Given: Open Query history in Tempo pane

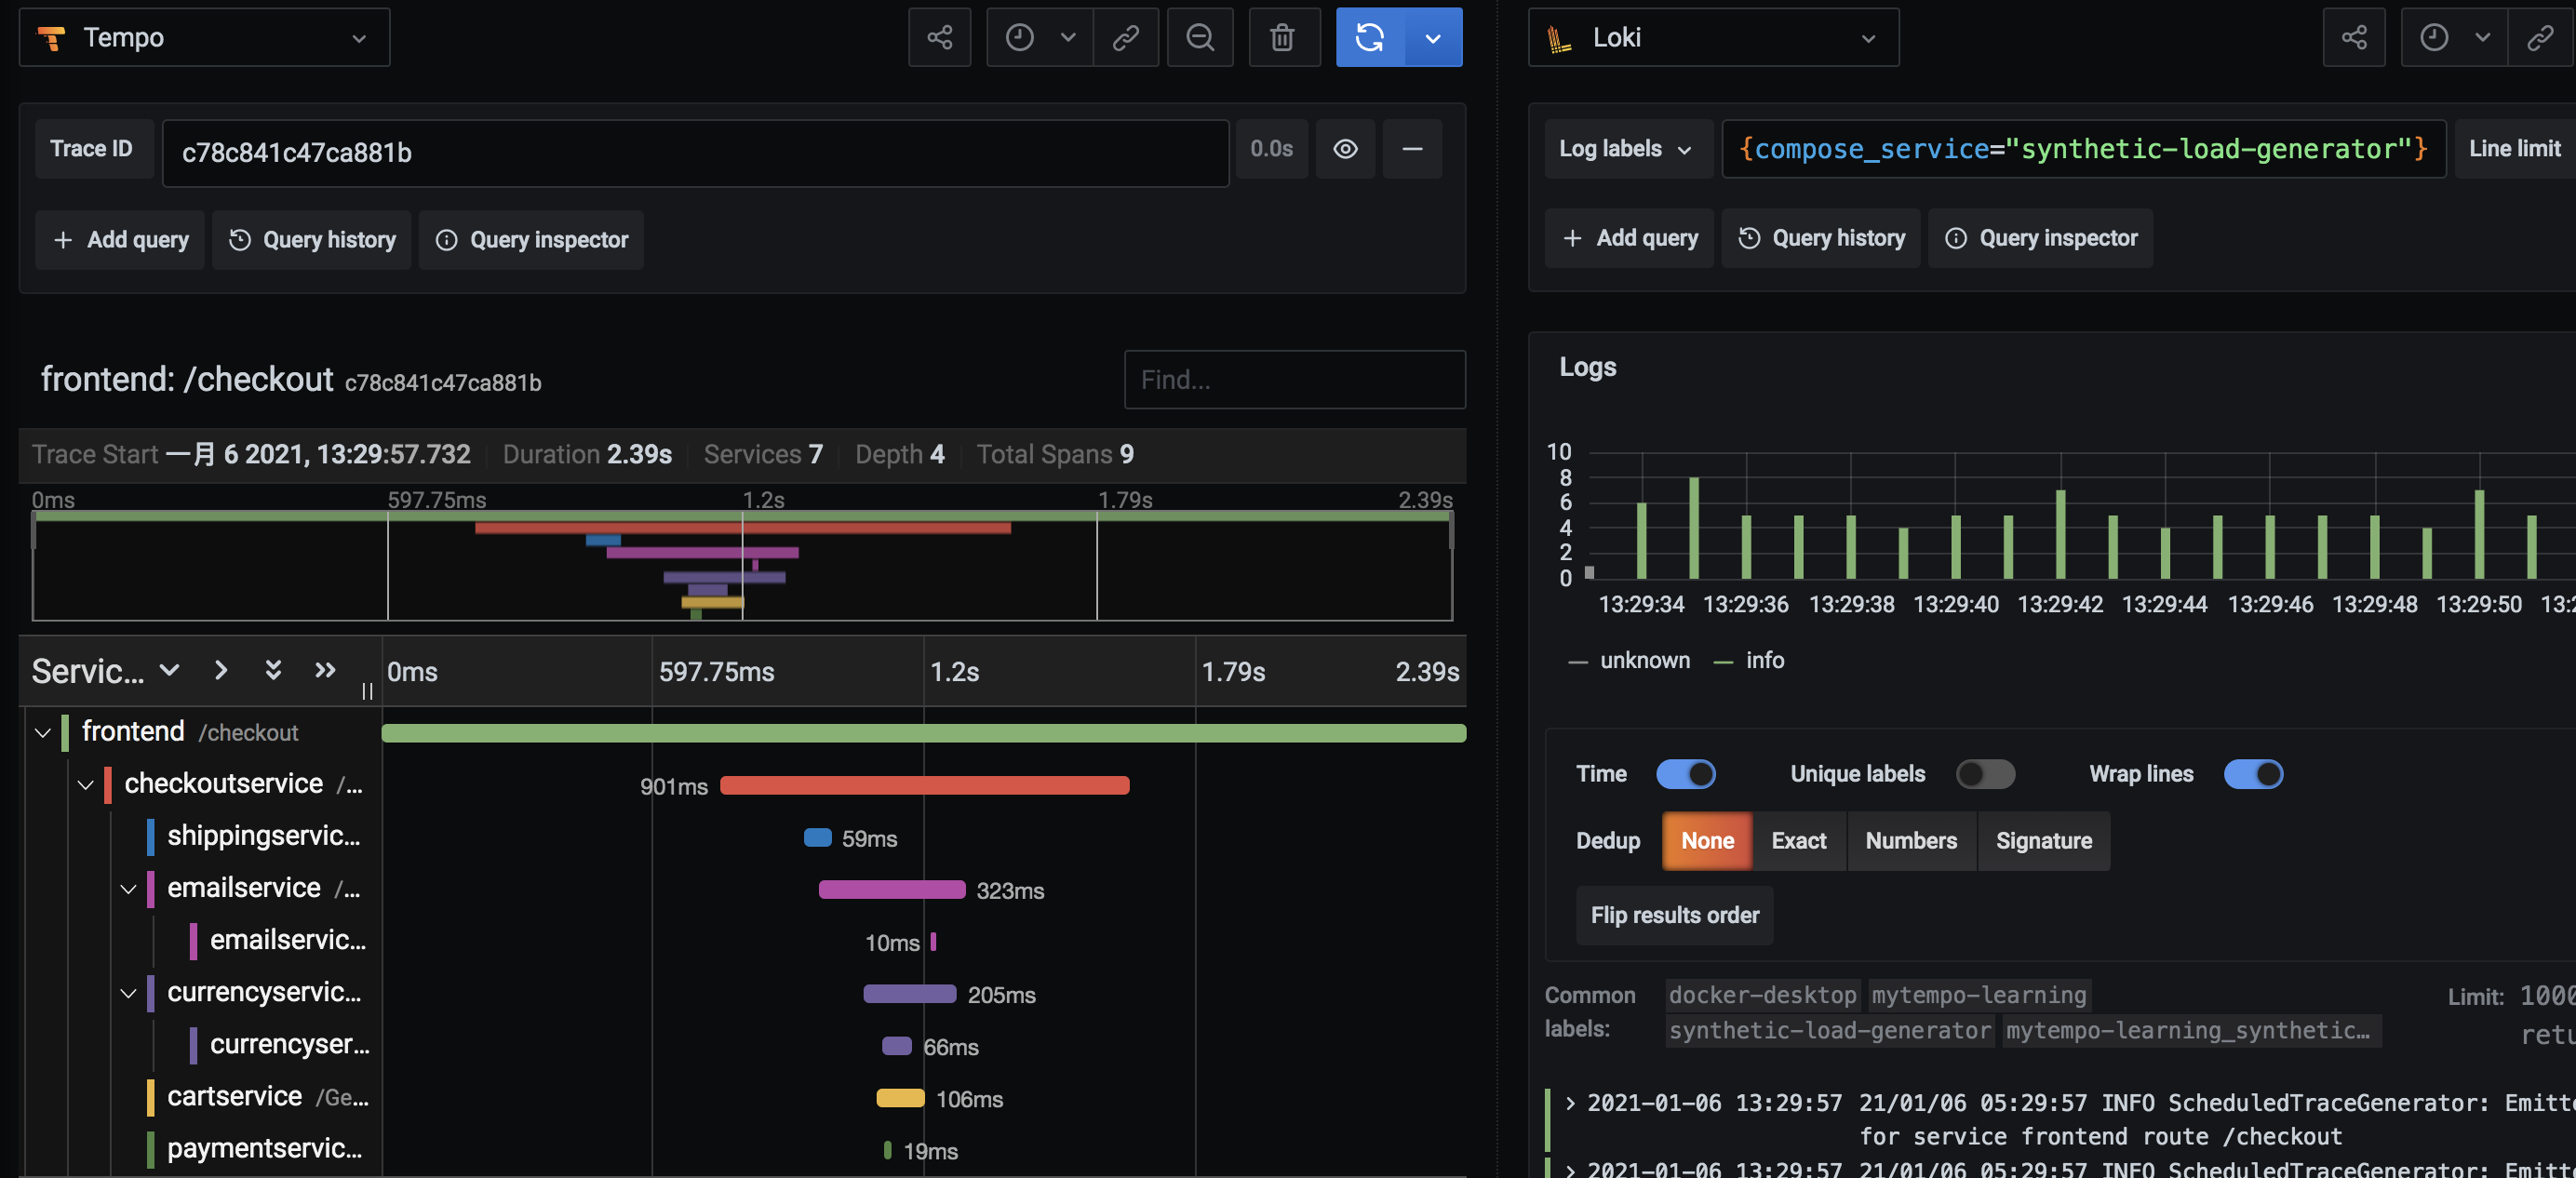Looking at the screenshot, I should (x=312, y=240).
